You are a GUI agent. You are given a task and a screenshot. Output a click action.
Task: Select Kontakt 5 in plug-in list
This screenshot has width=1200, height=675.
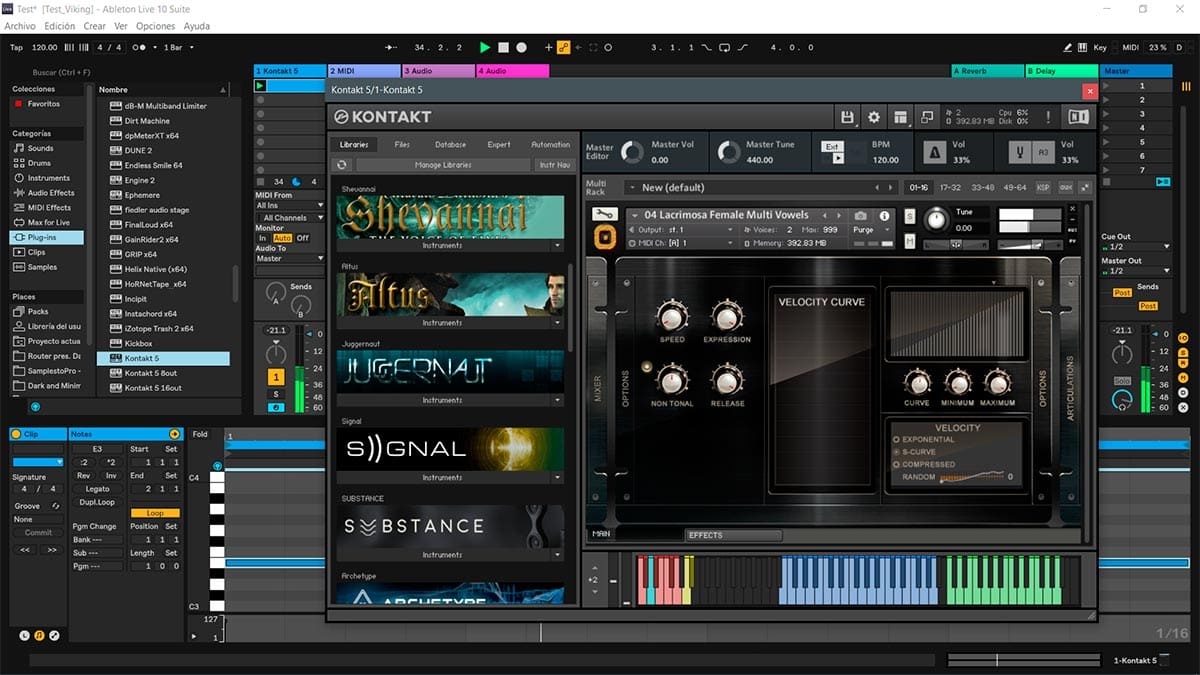pos(163,358)
